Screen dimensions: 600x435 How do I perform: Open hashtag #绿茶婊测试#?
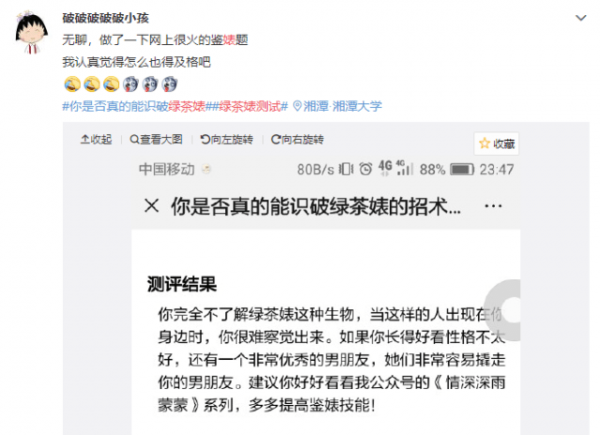pos(247,106)
